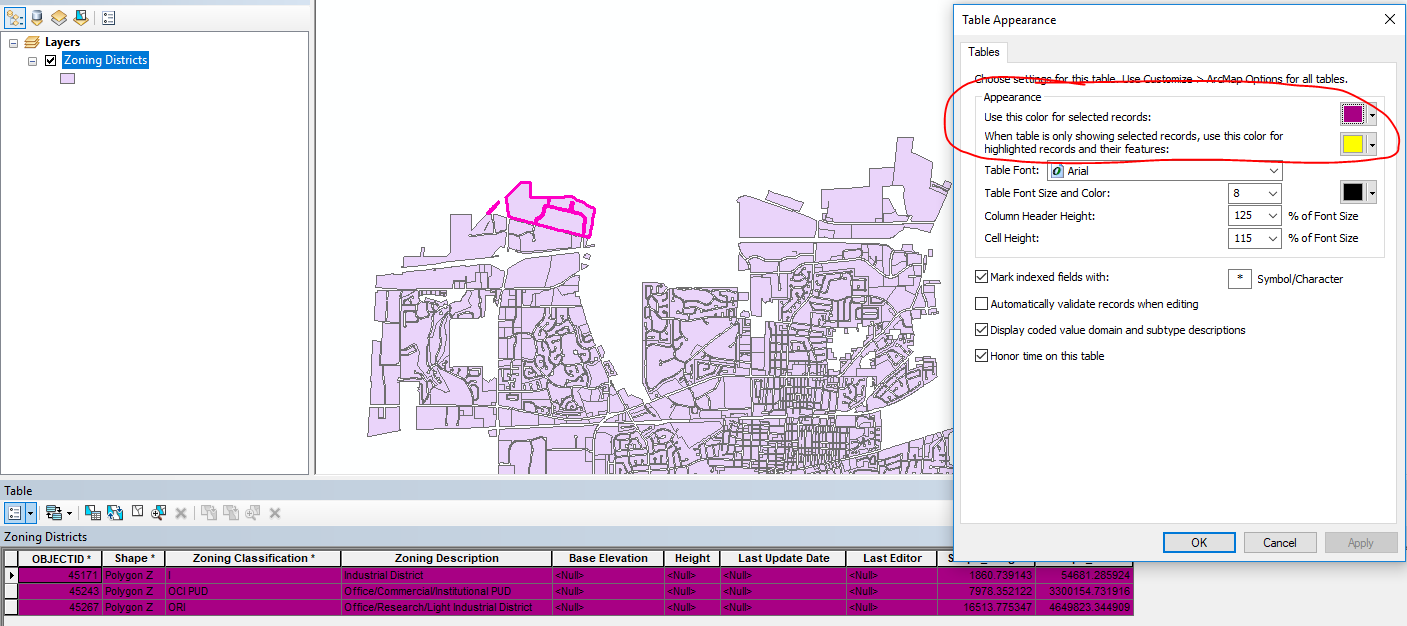Click the Layers data frame icon
This screenshot has height=626, width=1407.
tap(32, 42)
